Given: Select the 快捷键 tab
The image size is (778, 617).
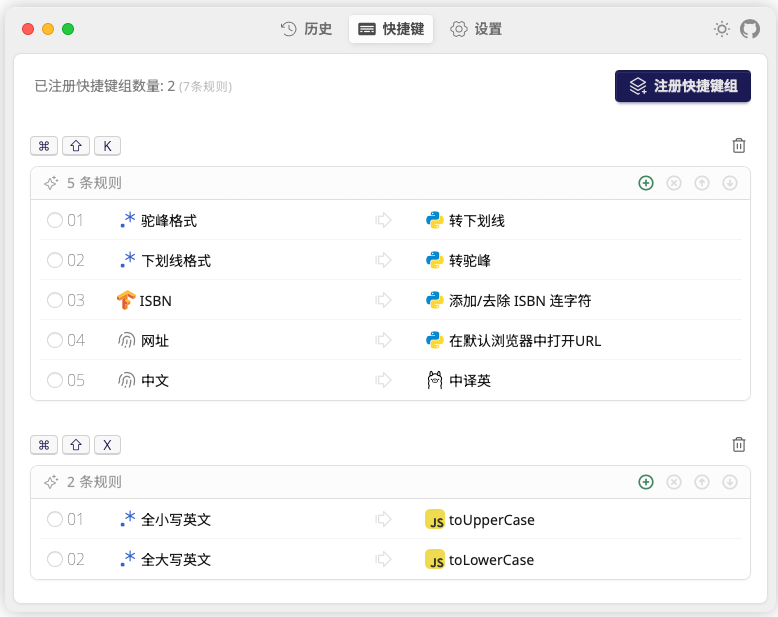Looking at the screenshot, I should pos(391,30).
